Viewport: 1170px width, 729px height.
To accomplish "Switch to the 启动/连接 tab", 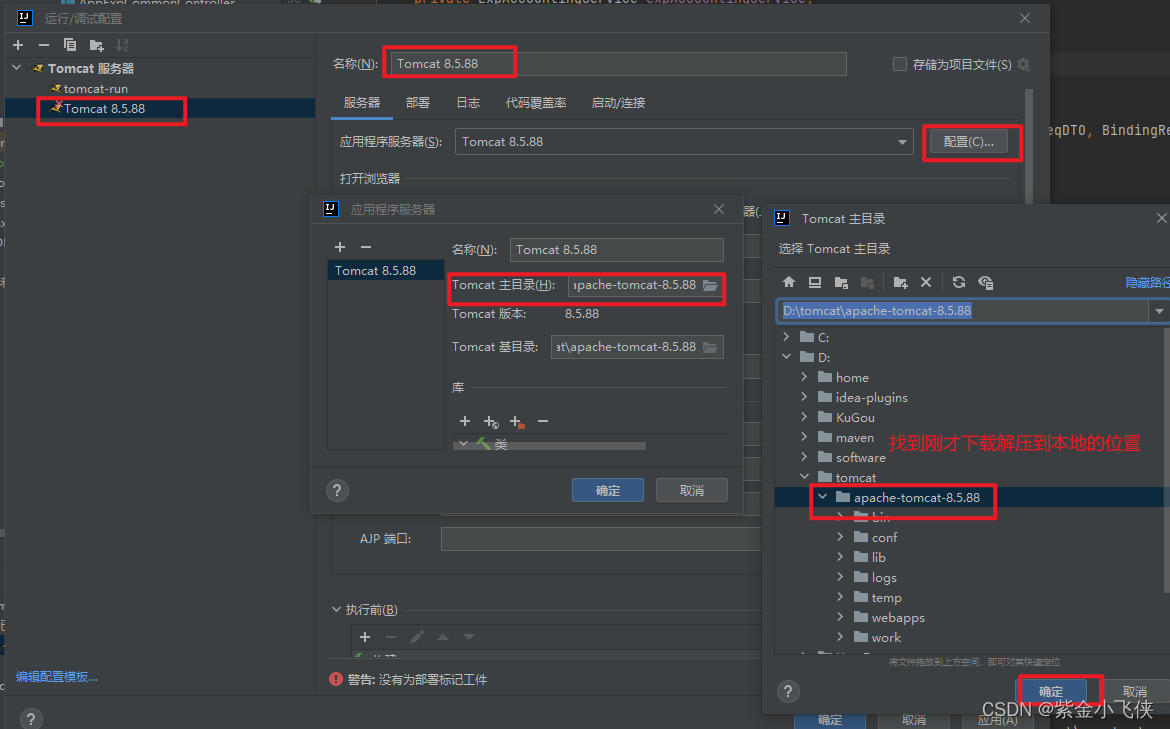I will pyautogui.click(x=618, y=103).
